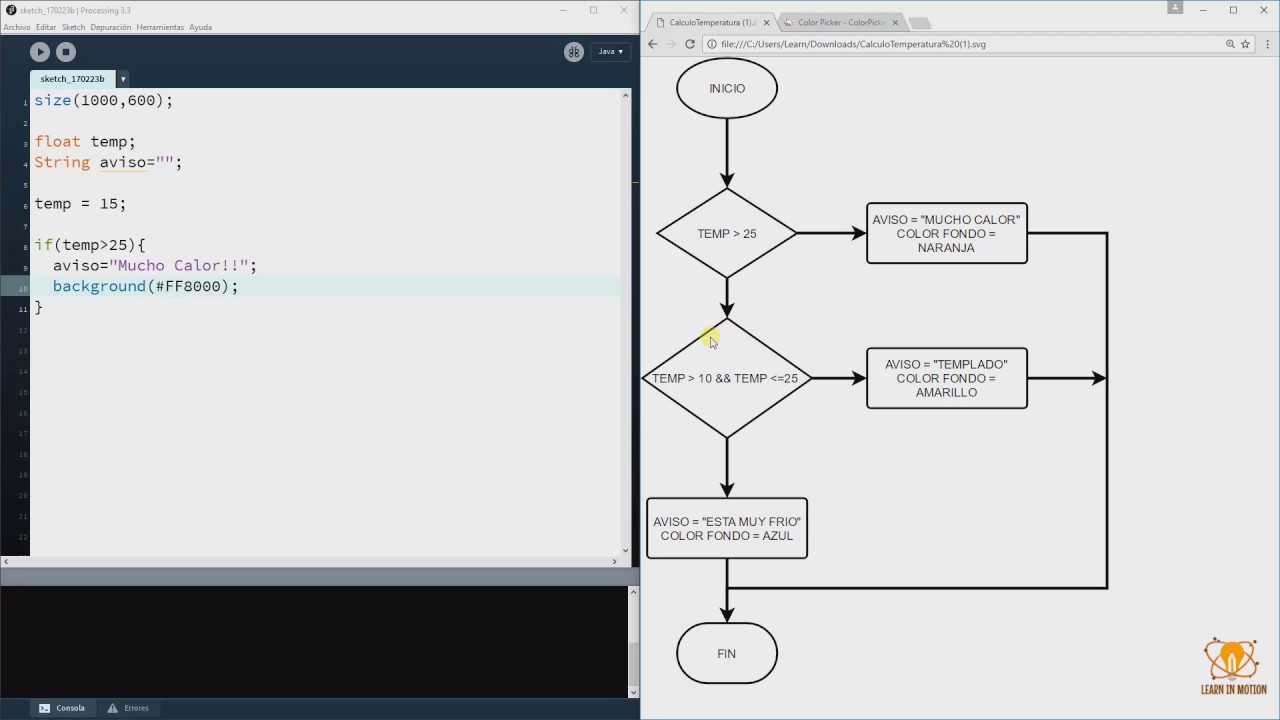Click the 'TEMPLADO' process box
The image size is (1280, 720).
point(947,378)
